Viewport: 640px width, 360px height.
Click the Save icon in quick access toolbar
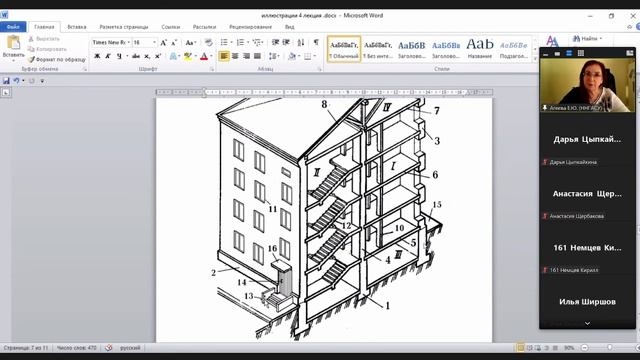coord(6,81)
